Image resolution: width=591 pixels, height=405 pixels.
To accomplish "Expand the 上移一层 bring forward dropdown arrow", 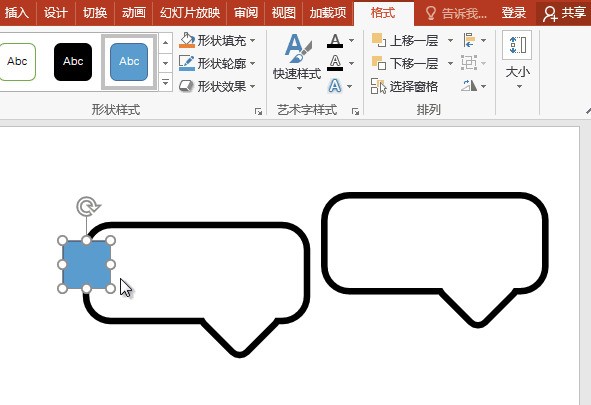I will click(450, 40).
